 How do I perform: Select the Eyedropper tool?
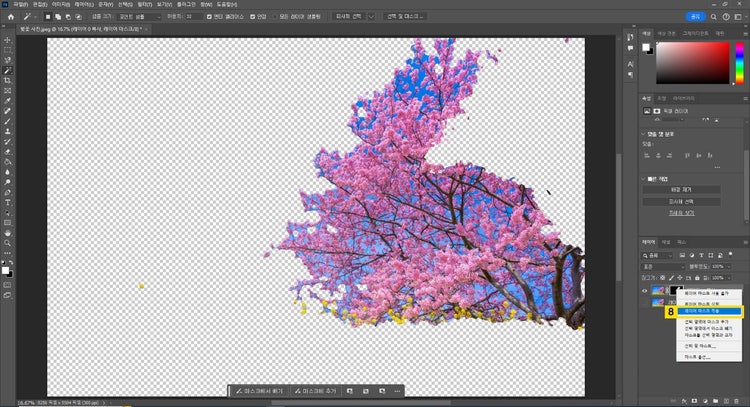pyautogui.click(x=8, y=100)
